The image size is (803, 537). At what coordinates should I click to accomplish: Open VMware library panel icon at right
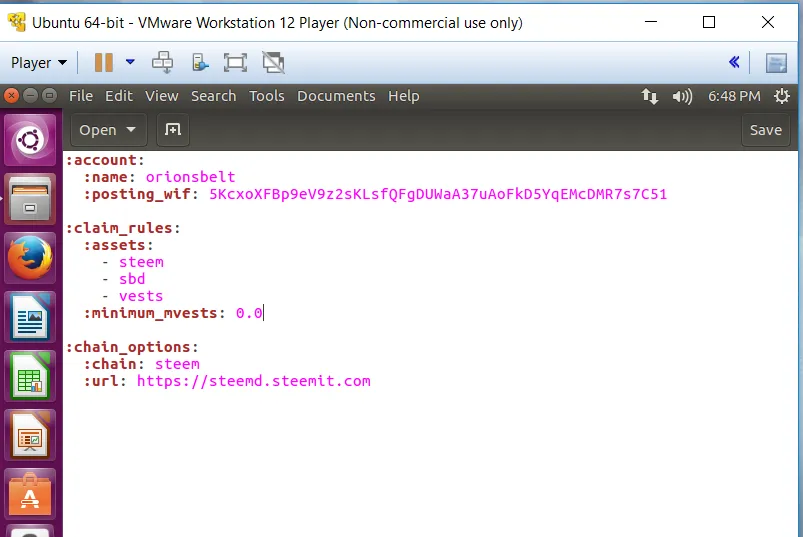(x=776, y=62)
